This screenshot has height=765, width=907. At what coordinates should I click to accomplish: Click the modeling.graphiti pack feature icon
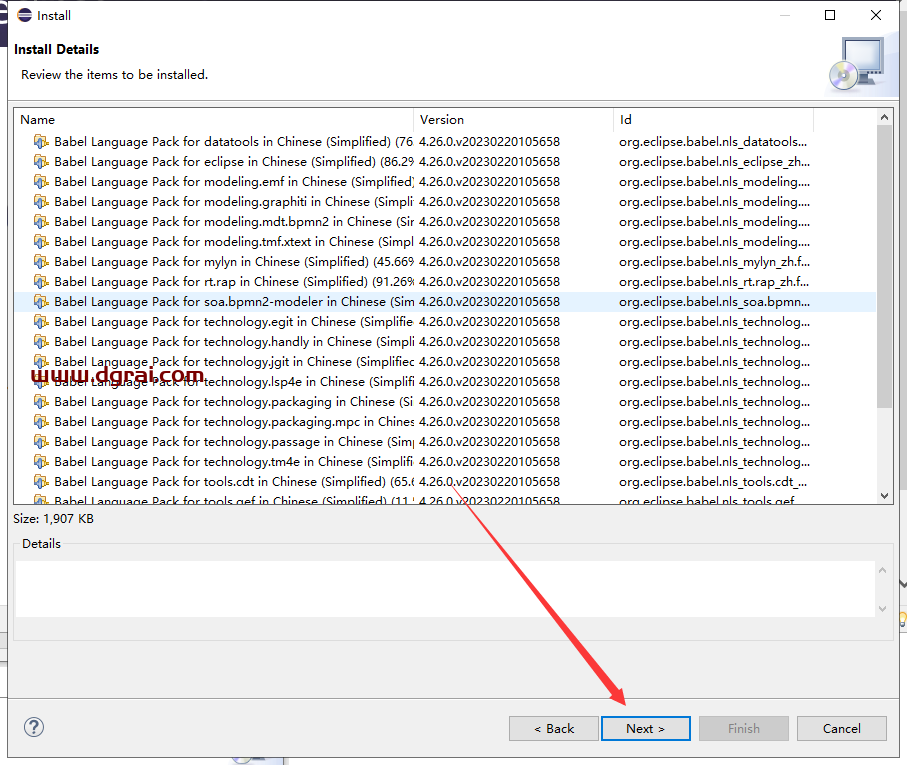[40, 201]
